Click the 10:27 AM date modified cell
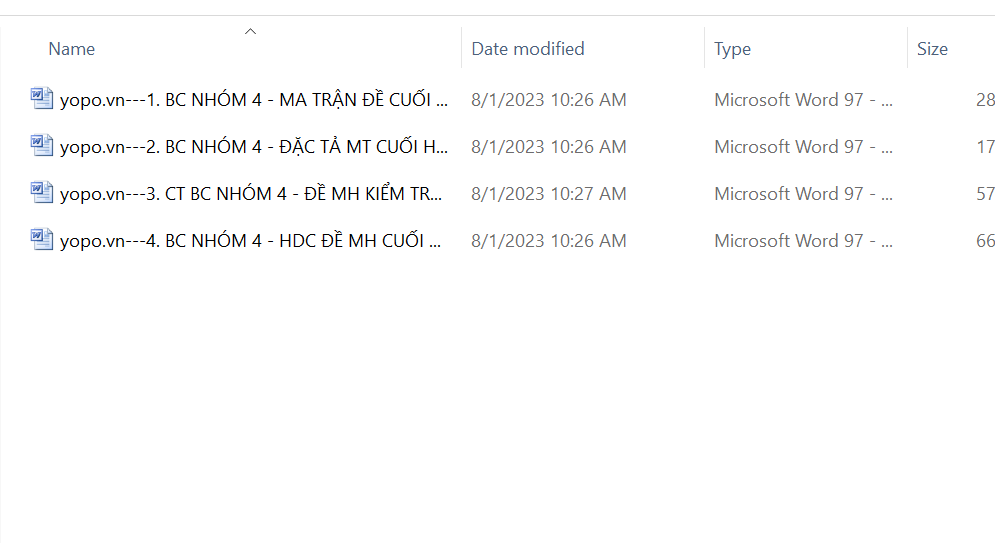The height and width of the screenshot is (543, 995). point(549,194)
